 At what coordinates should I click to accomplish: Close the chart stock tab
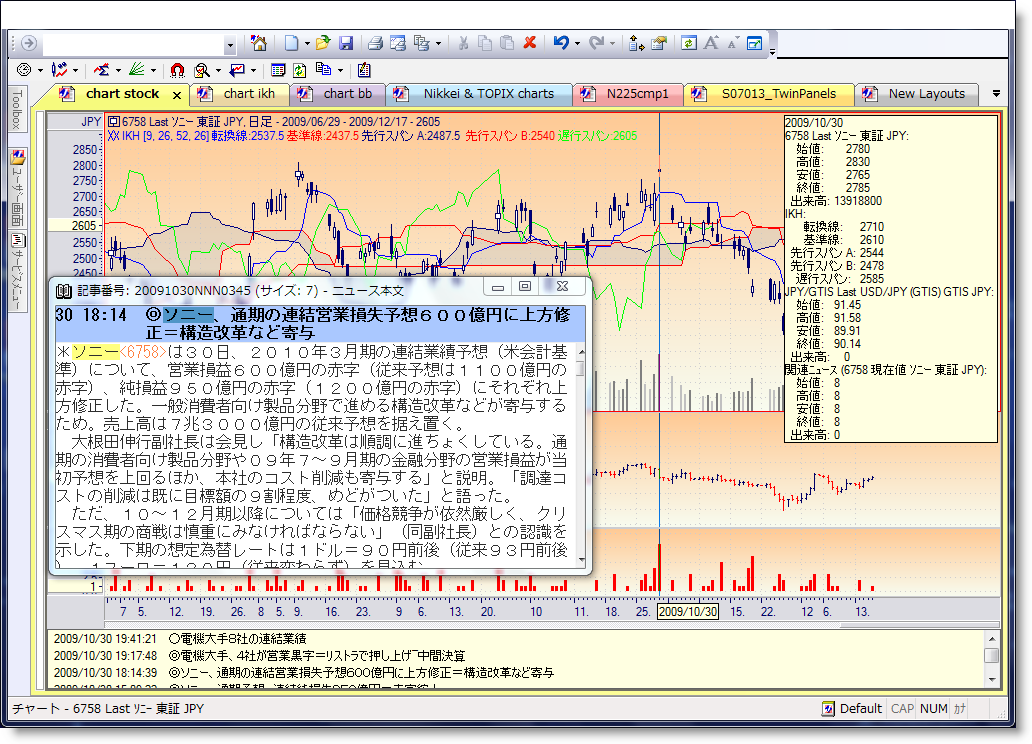(176, 95)
